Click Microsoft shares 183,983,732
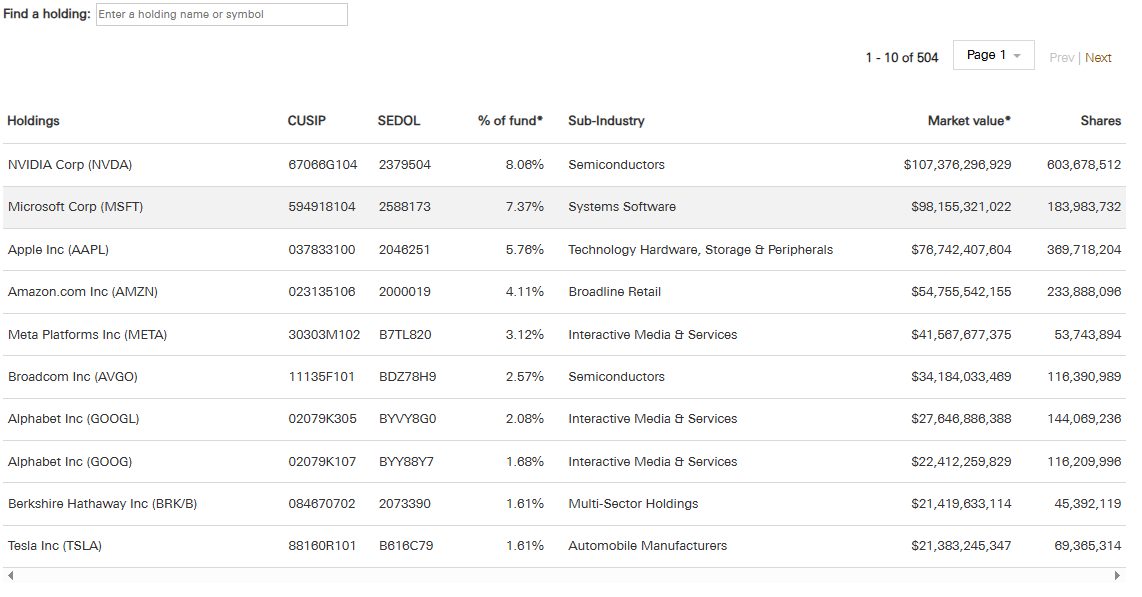This screenshot has width=1142, height=597. pyautogui.click(x=1084, y=207)
